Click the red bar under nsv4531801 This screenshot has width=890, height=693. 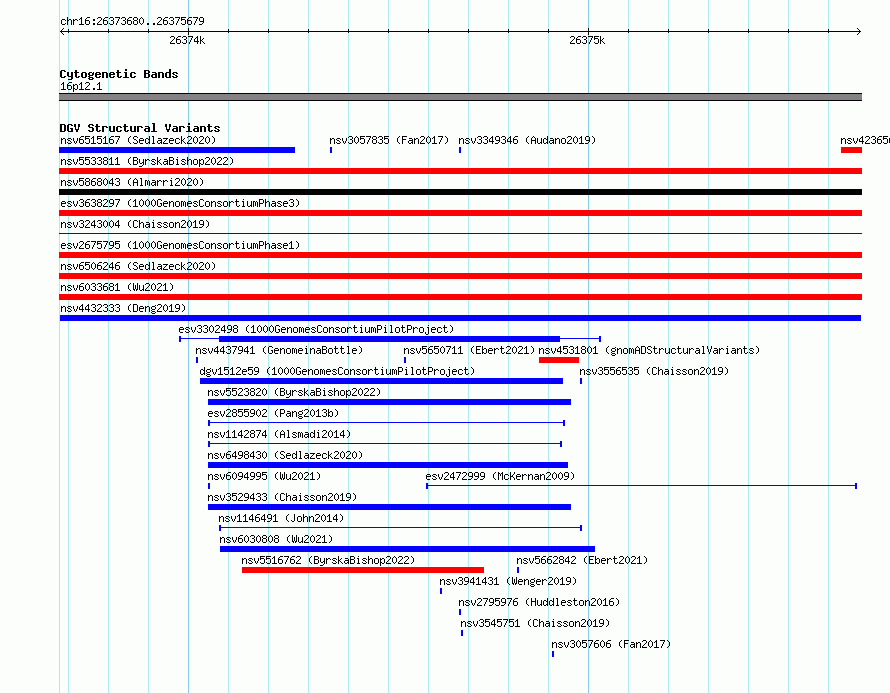coord(559,360)
